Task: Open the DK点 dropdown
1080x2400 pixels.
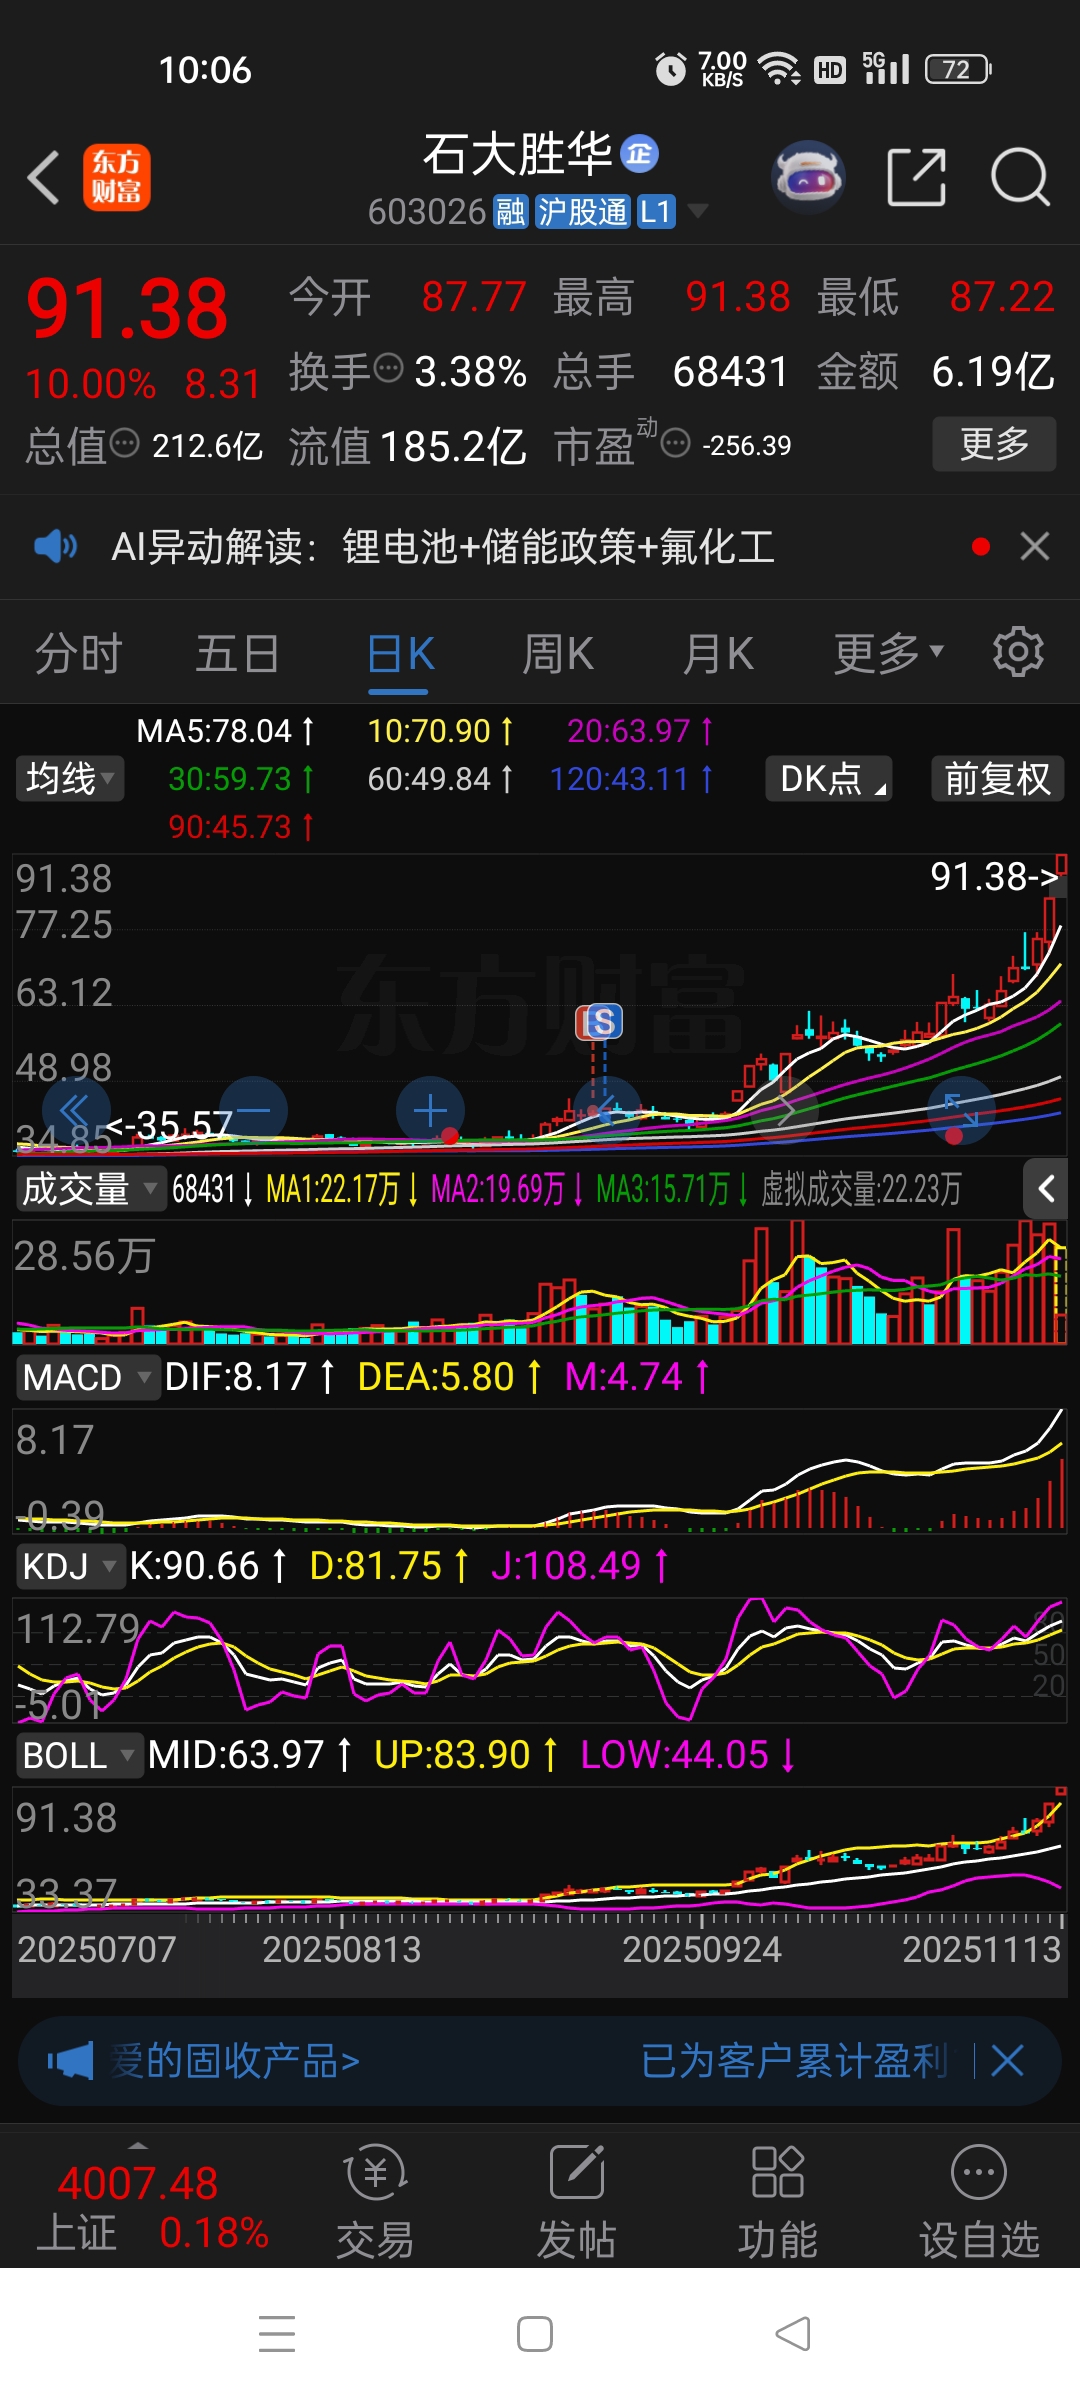Action: click(x=829, y=778)
